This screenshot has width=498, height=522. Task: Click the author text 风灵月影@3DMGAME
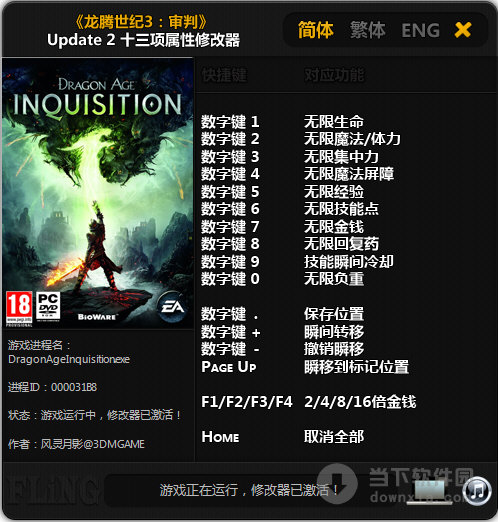coord(93,444)
